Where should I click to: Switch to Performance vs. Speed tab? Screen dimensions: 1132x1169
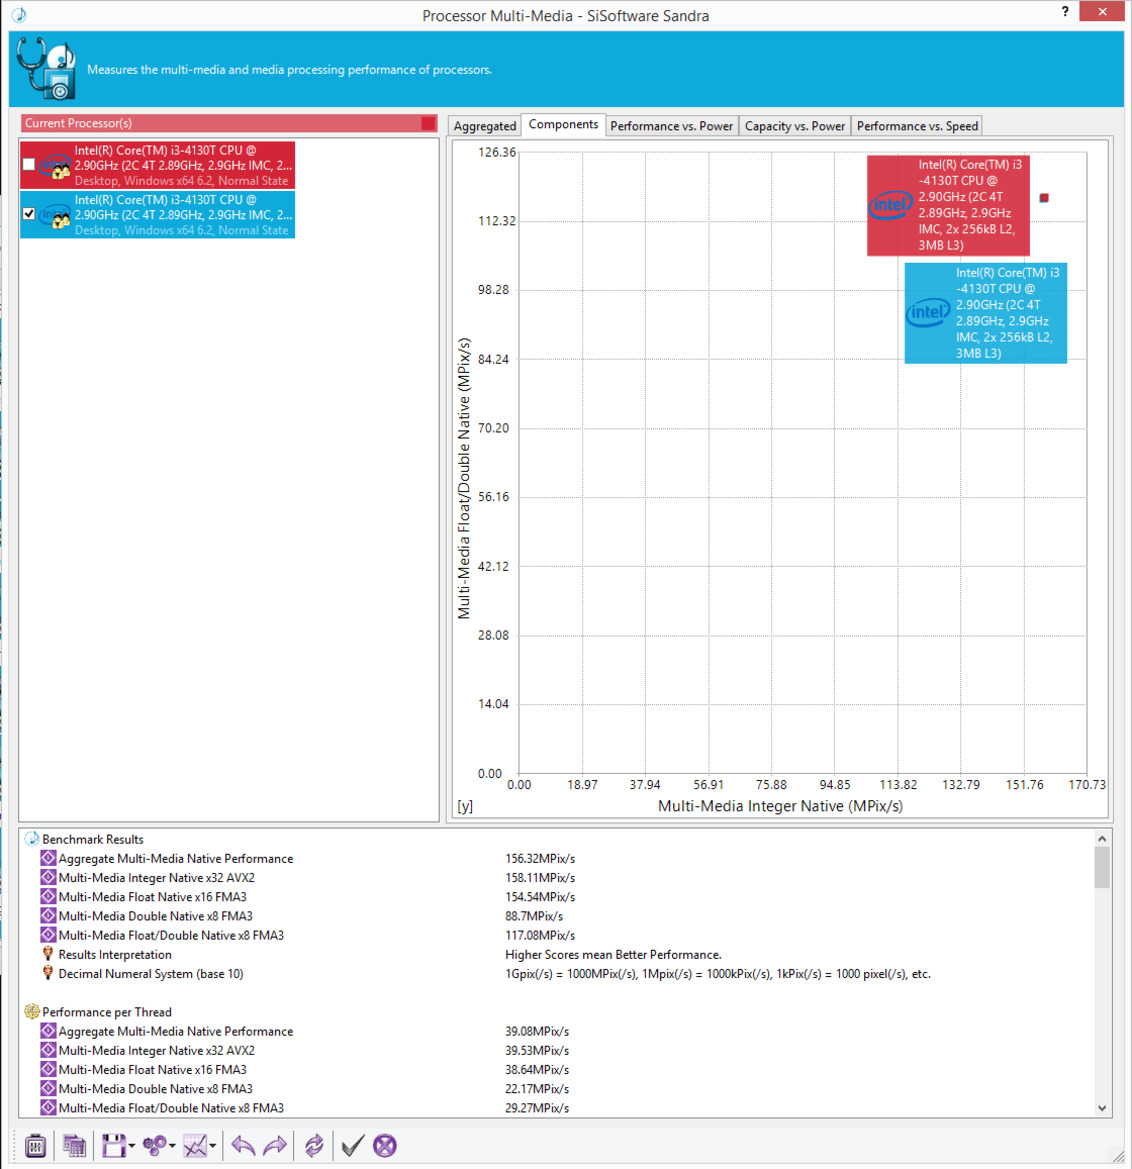[x=917, y=126]
